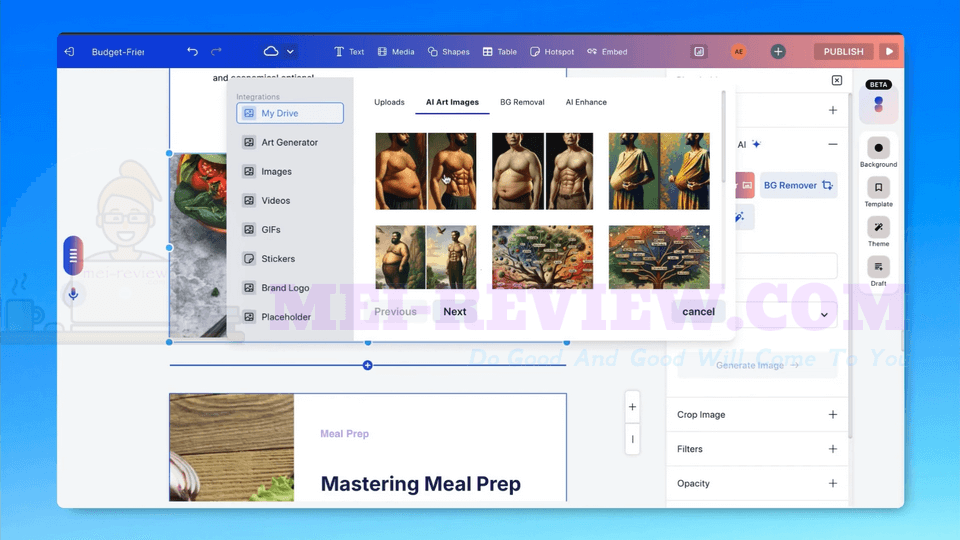Click the zoom in plus button on the canvas
960x540 pixels.
tap(632, 407)
